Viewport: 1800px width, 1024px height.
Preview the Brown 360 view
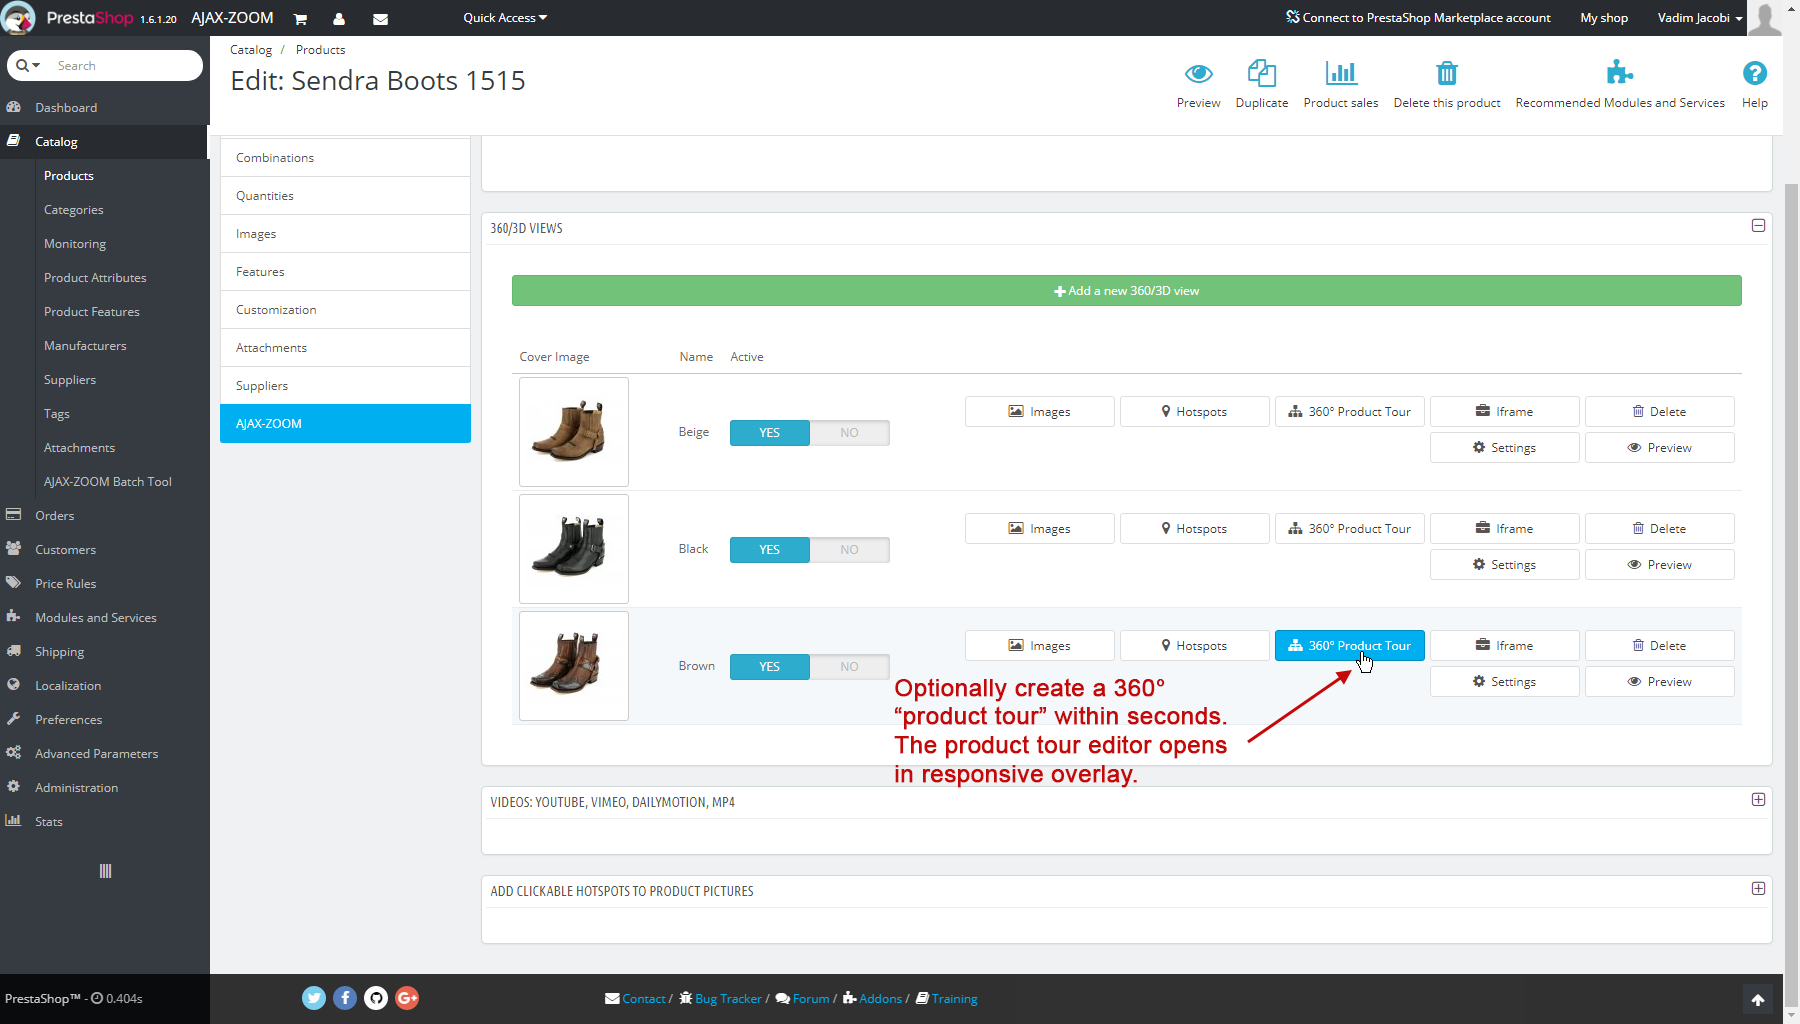coord(1659,682)
